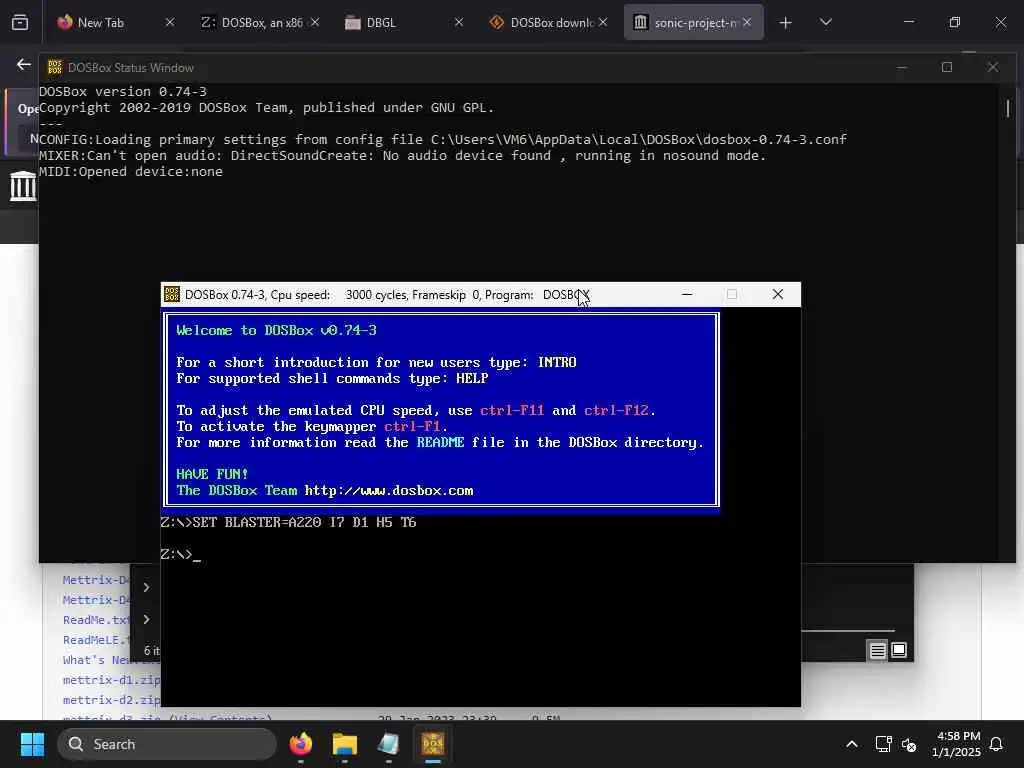Click the SET BLASTER=A220 line
Screen dimensions: 1024x768
pyautogui.click(x=288, y=522)
